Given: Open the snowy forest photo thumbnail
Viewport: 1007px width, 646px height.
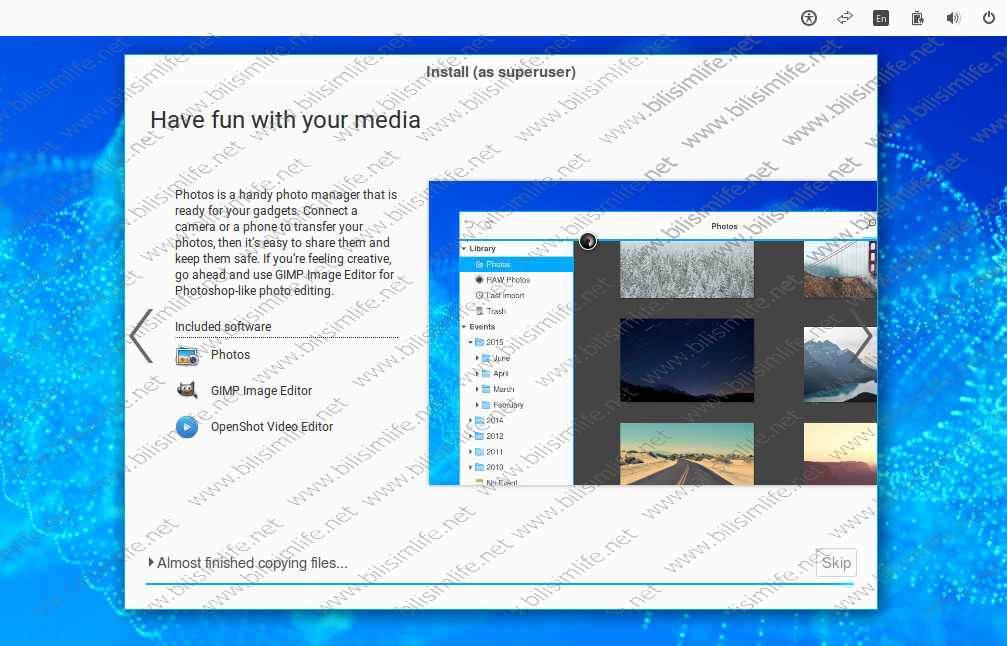Looking at the screenshot, I should click(x=687, y=270).
